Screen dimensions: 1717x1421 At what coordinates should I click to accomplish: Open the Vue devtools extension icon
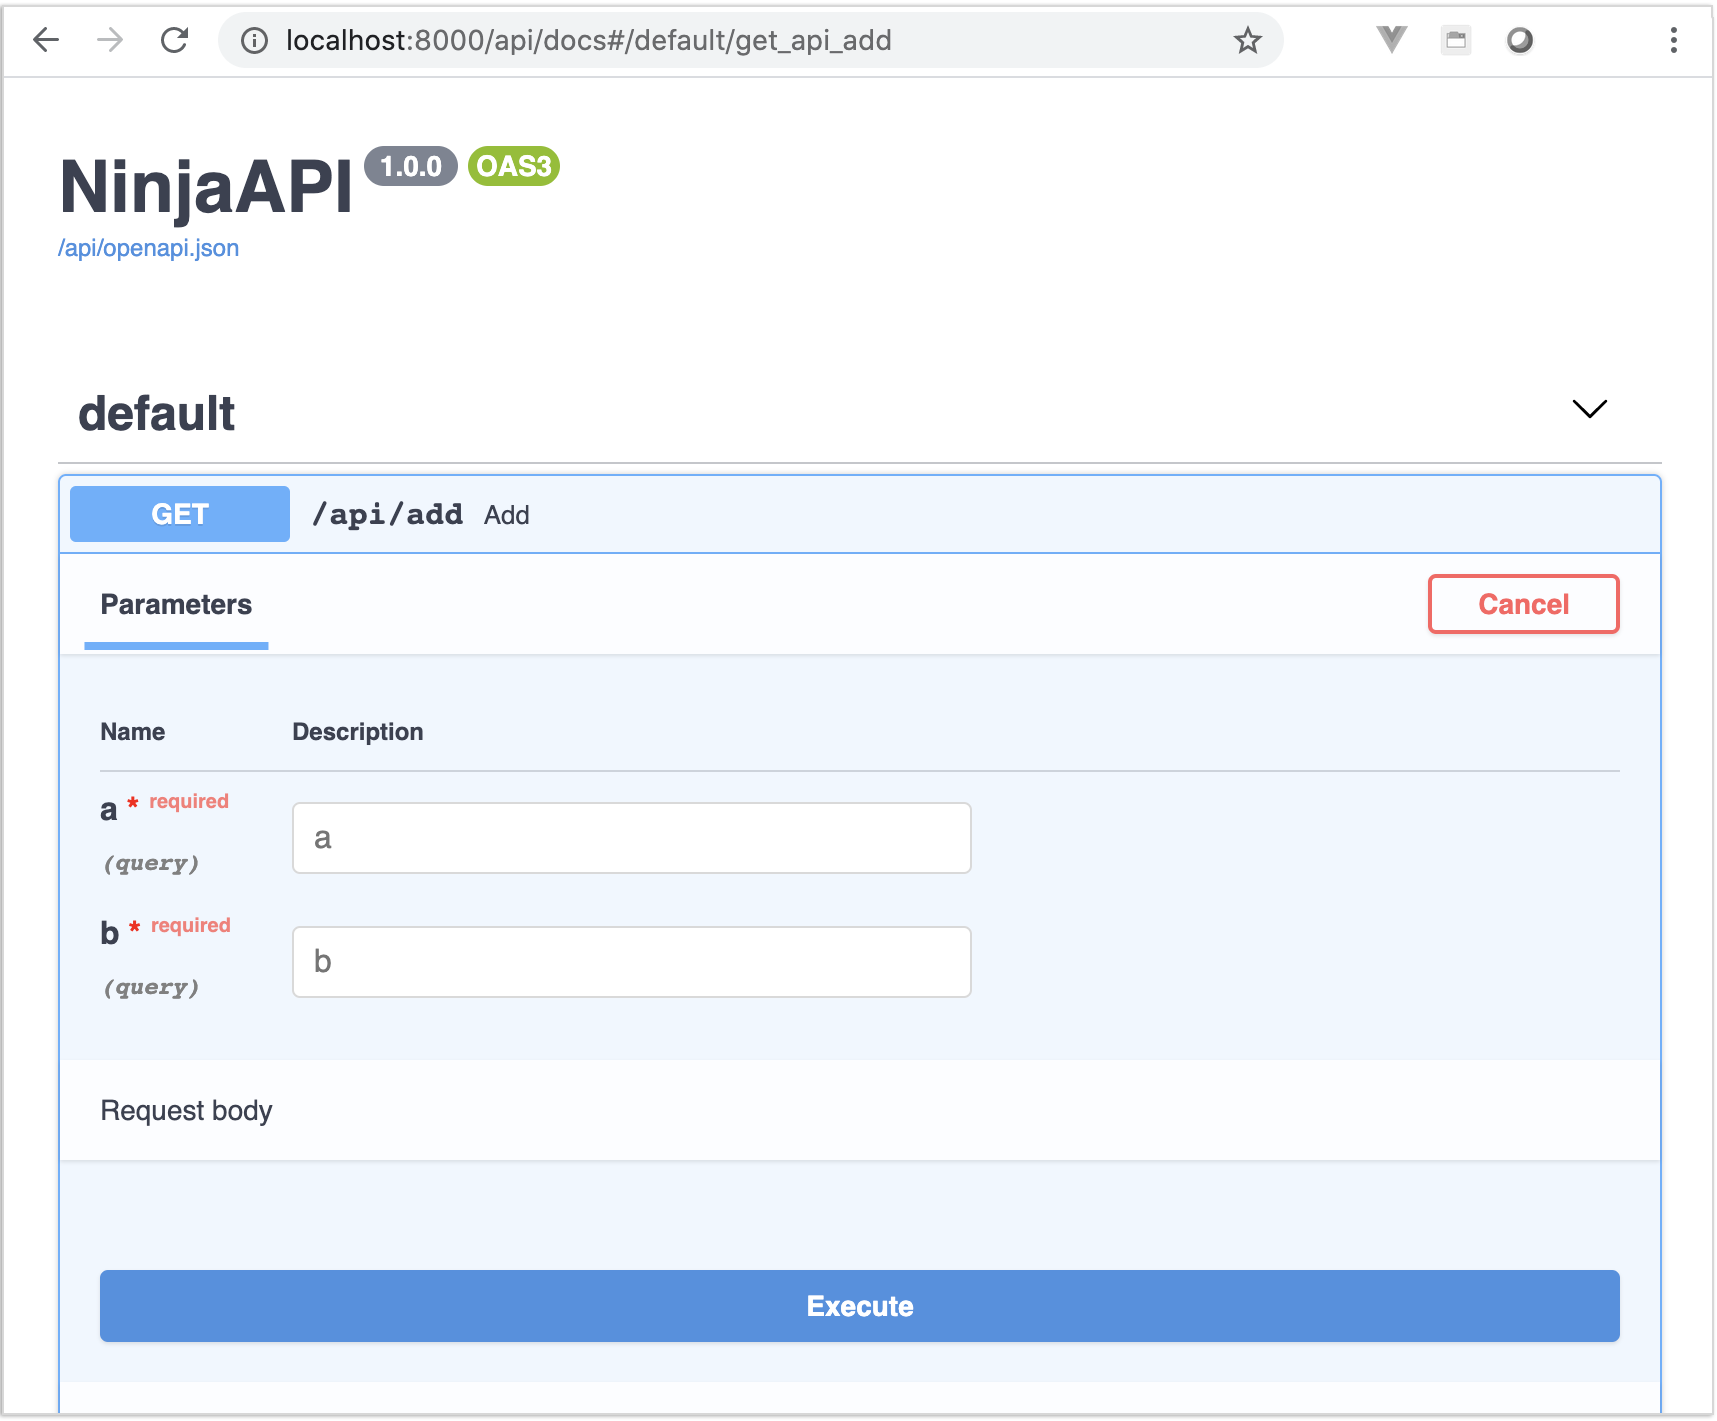coord(1390,41)
